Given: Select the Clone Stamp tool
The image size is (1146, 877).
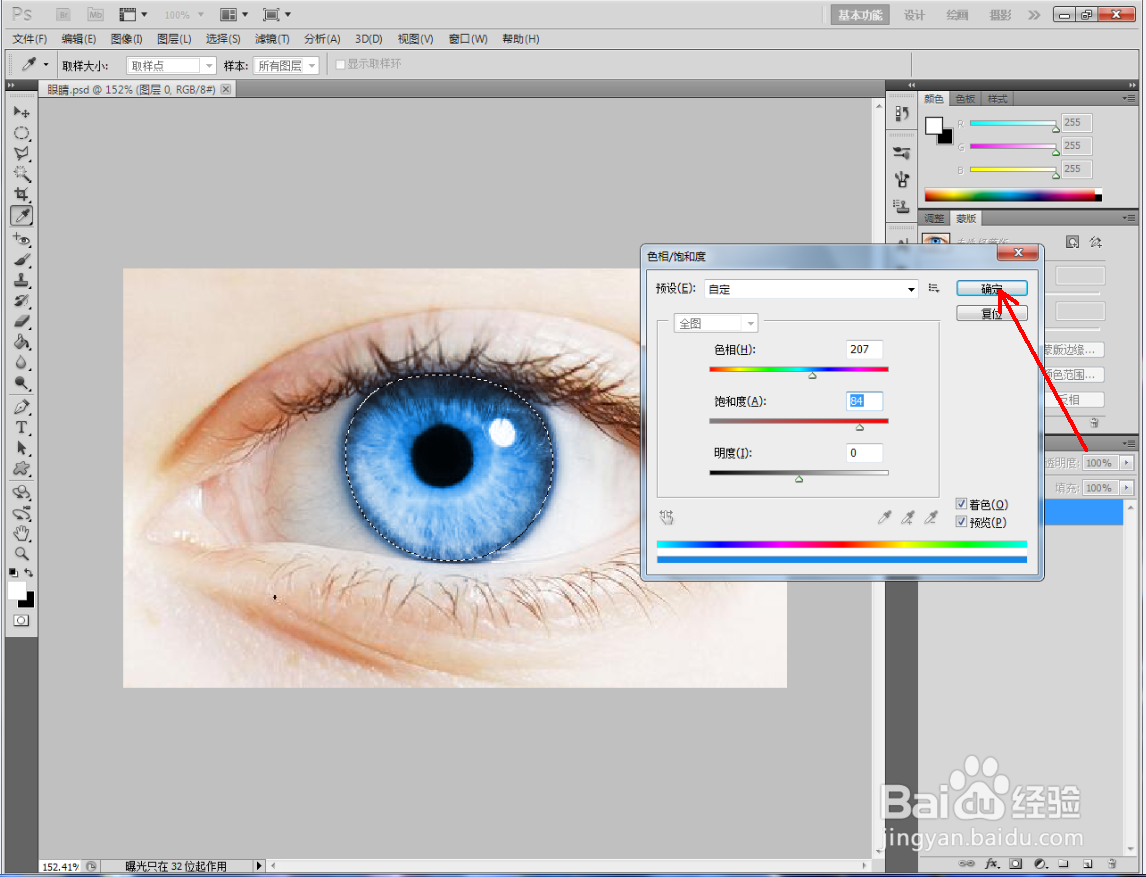Looking at the screenshot, I should [x=22, y=280].
